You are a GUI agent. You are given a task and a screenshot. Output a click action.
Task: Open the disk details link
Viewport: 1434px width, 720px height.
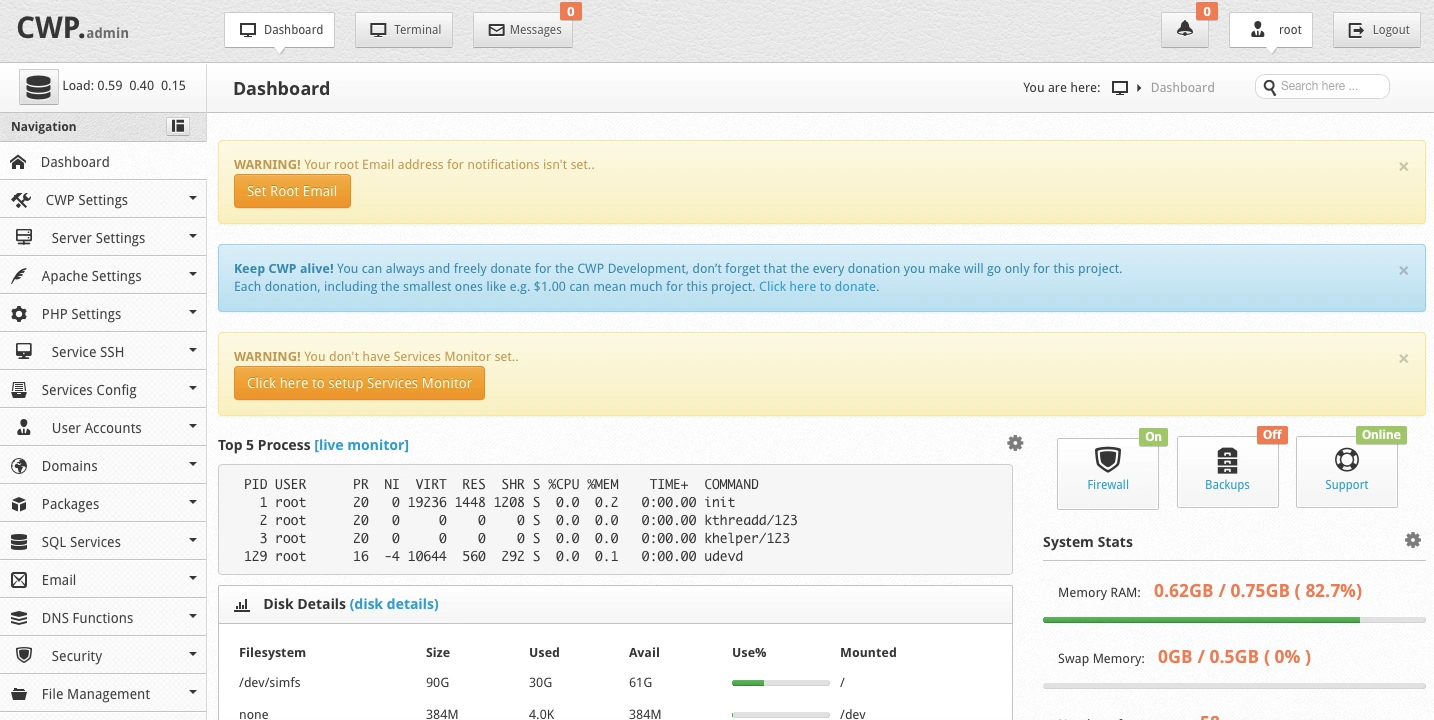click(x=394, y=604)
